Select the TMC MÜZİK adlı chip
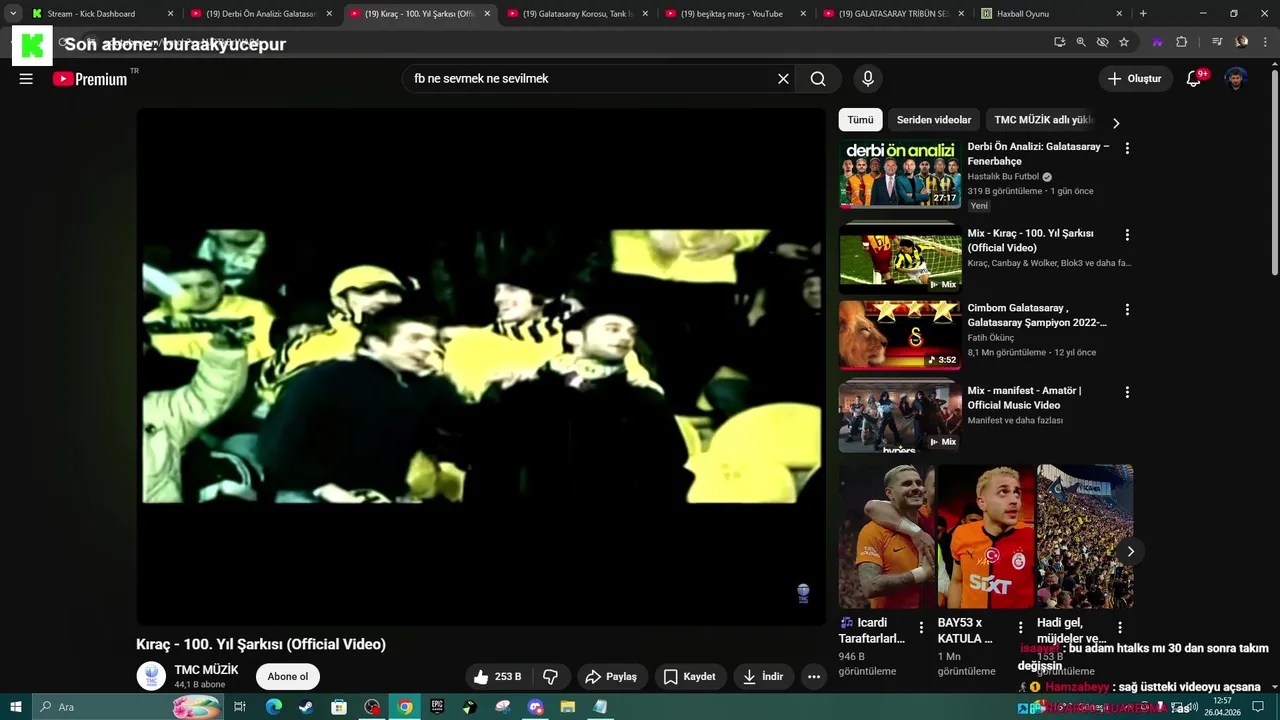1280x720 pixels. tap(1042, 120)
